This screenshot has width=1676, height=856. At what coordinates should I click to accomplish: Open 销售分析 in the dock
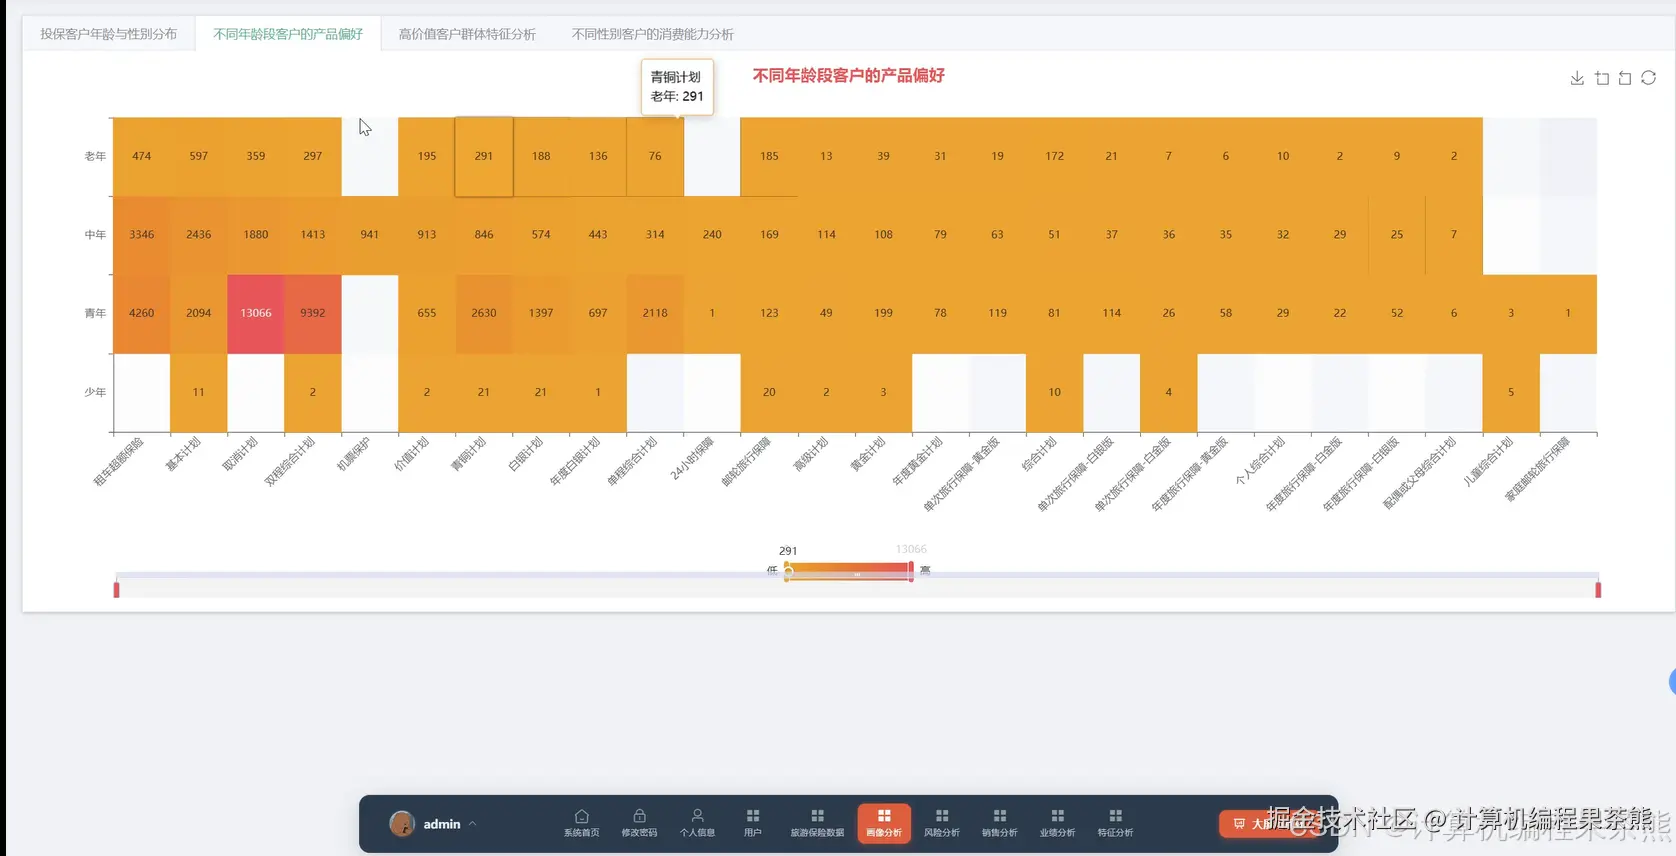[x=999, y=823]
